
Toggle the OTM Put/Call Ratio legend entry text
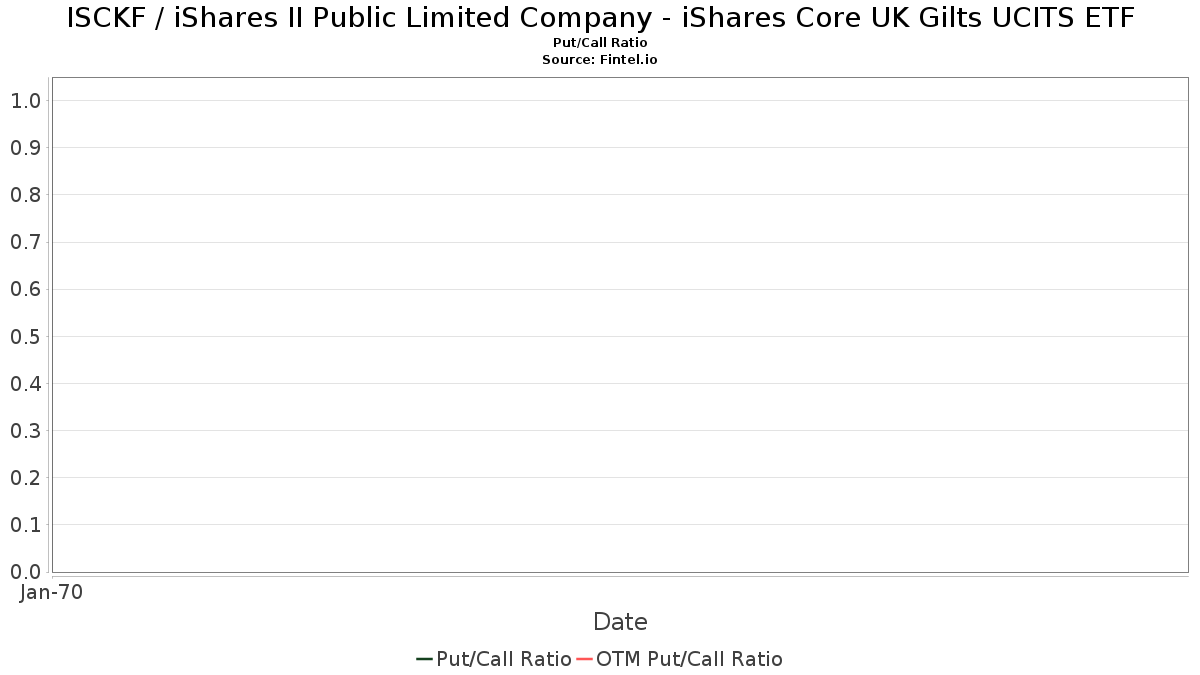pos(689,659)
